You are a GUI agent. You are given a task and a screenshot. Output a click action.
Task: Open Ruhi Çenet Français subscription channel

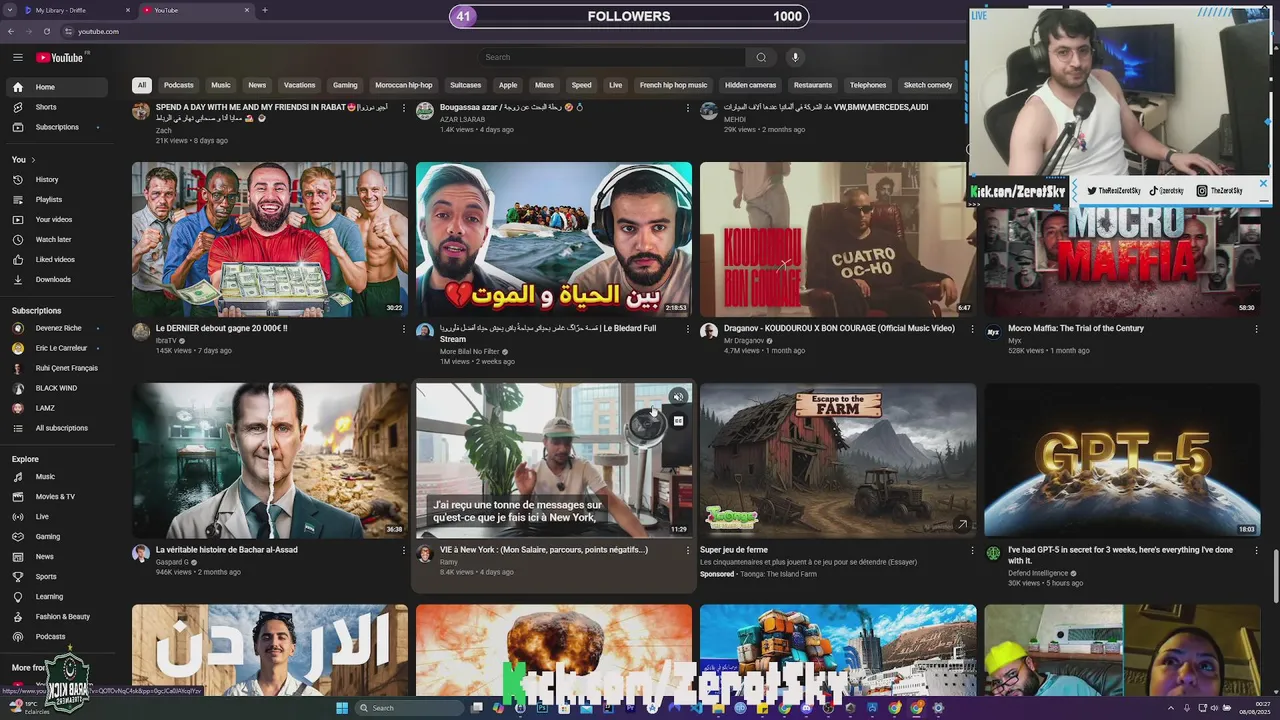click(x=58, y=368)
